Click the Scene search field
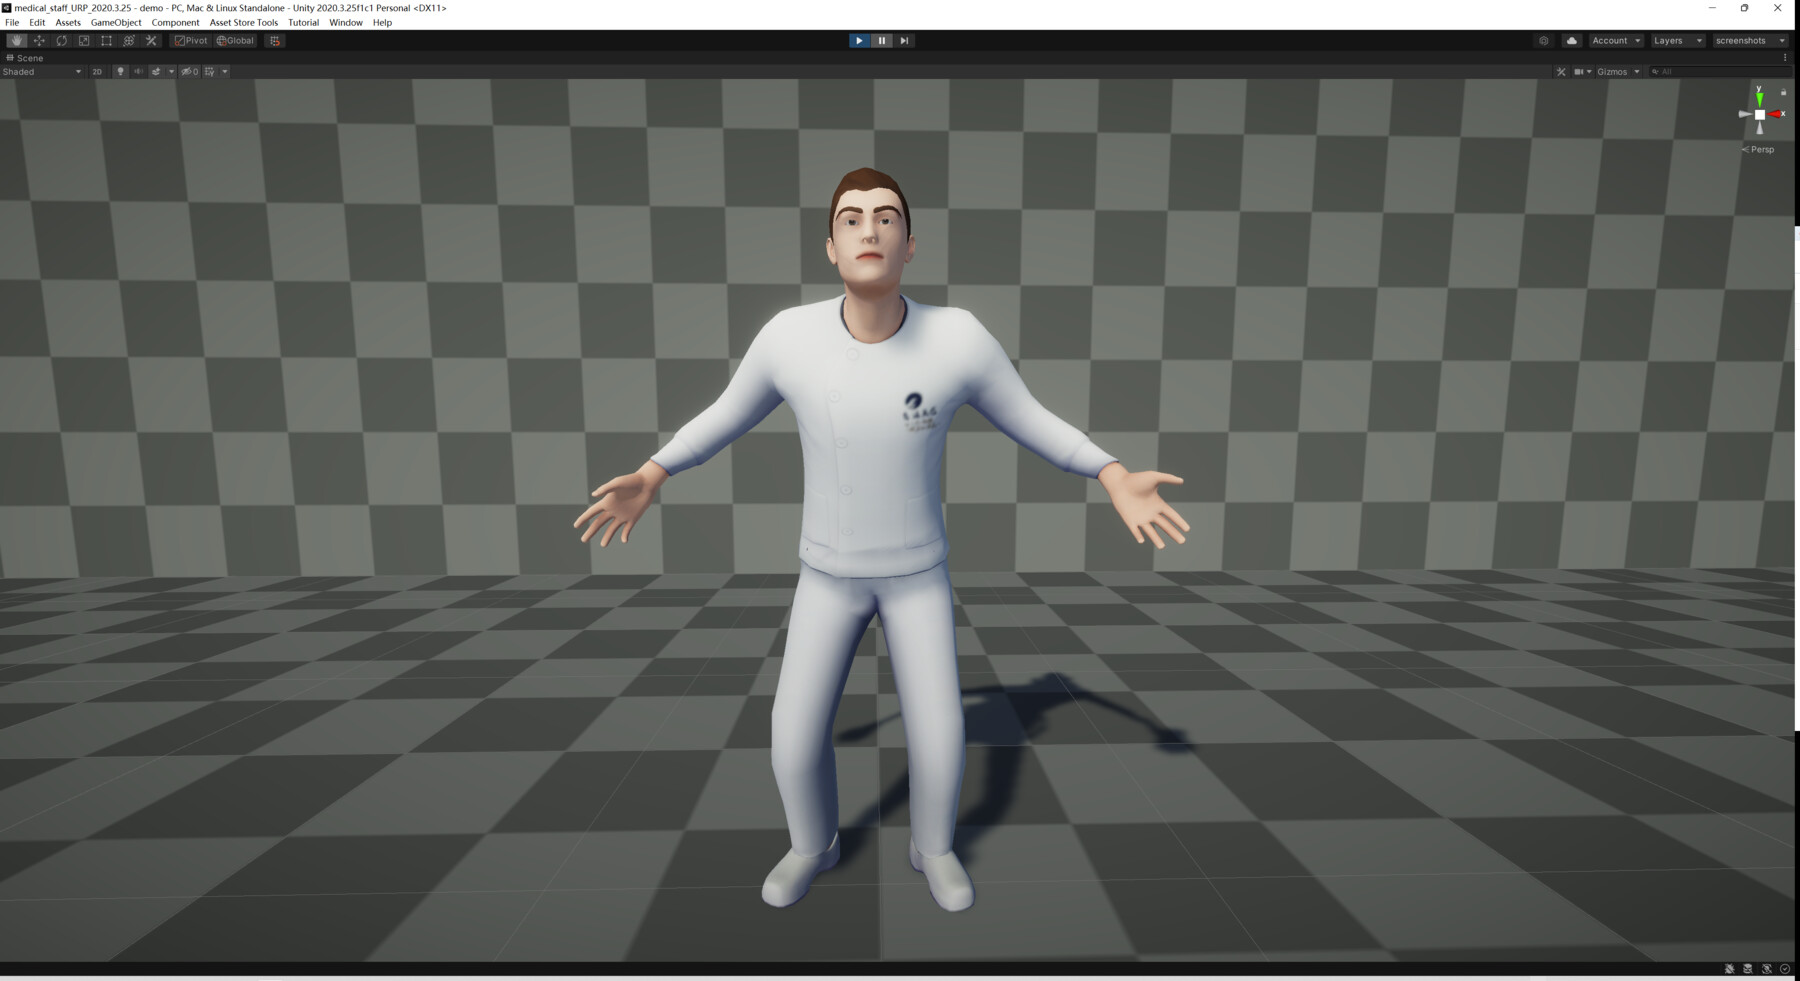The height and width of the screenshot is (981, 1800). click(x=1718, y=72)
